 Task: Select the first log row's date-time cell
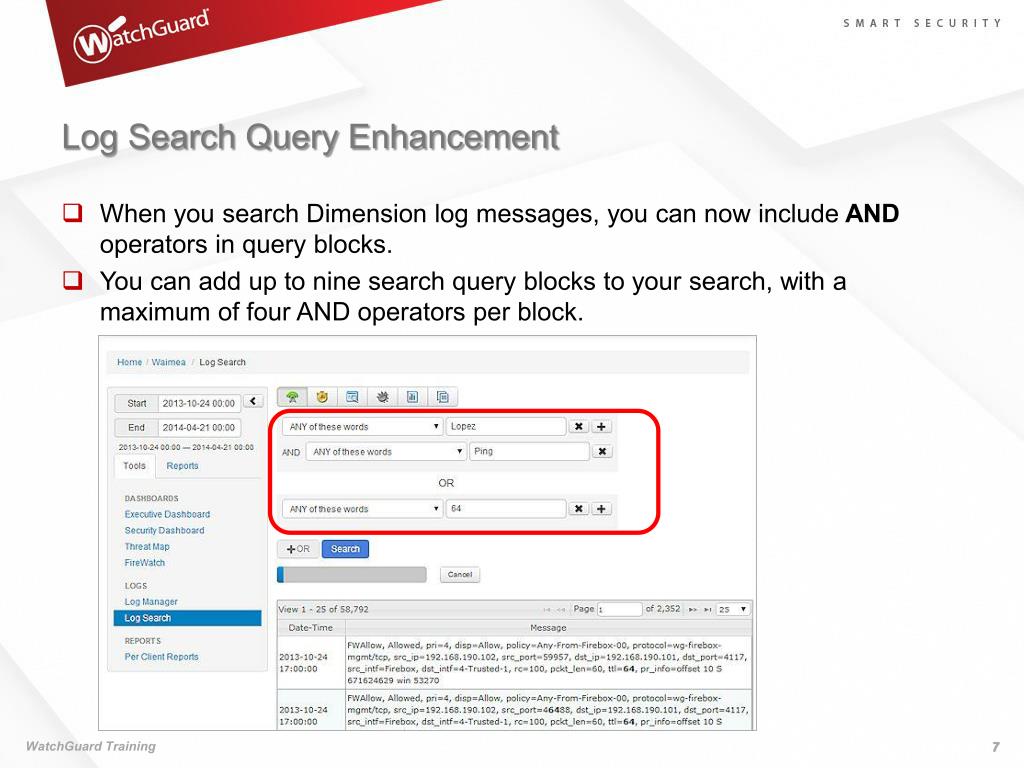pyautogui.click(x=311, y=663)
